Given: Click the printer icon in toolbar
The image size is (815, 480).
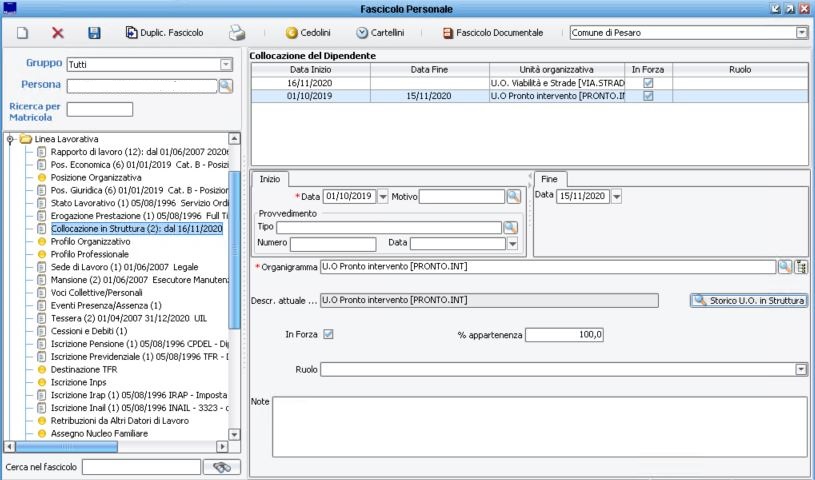Looking at the screenshot, I should [236, 33].
